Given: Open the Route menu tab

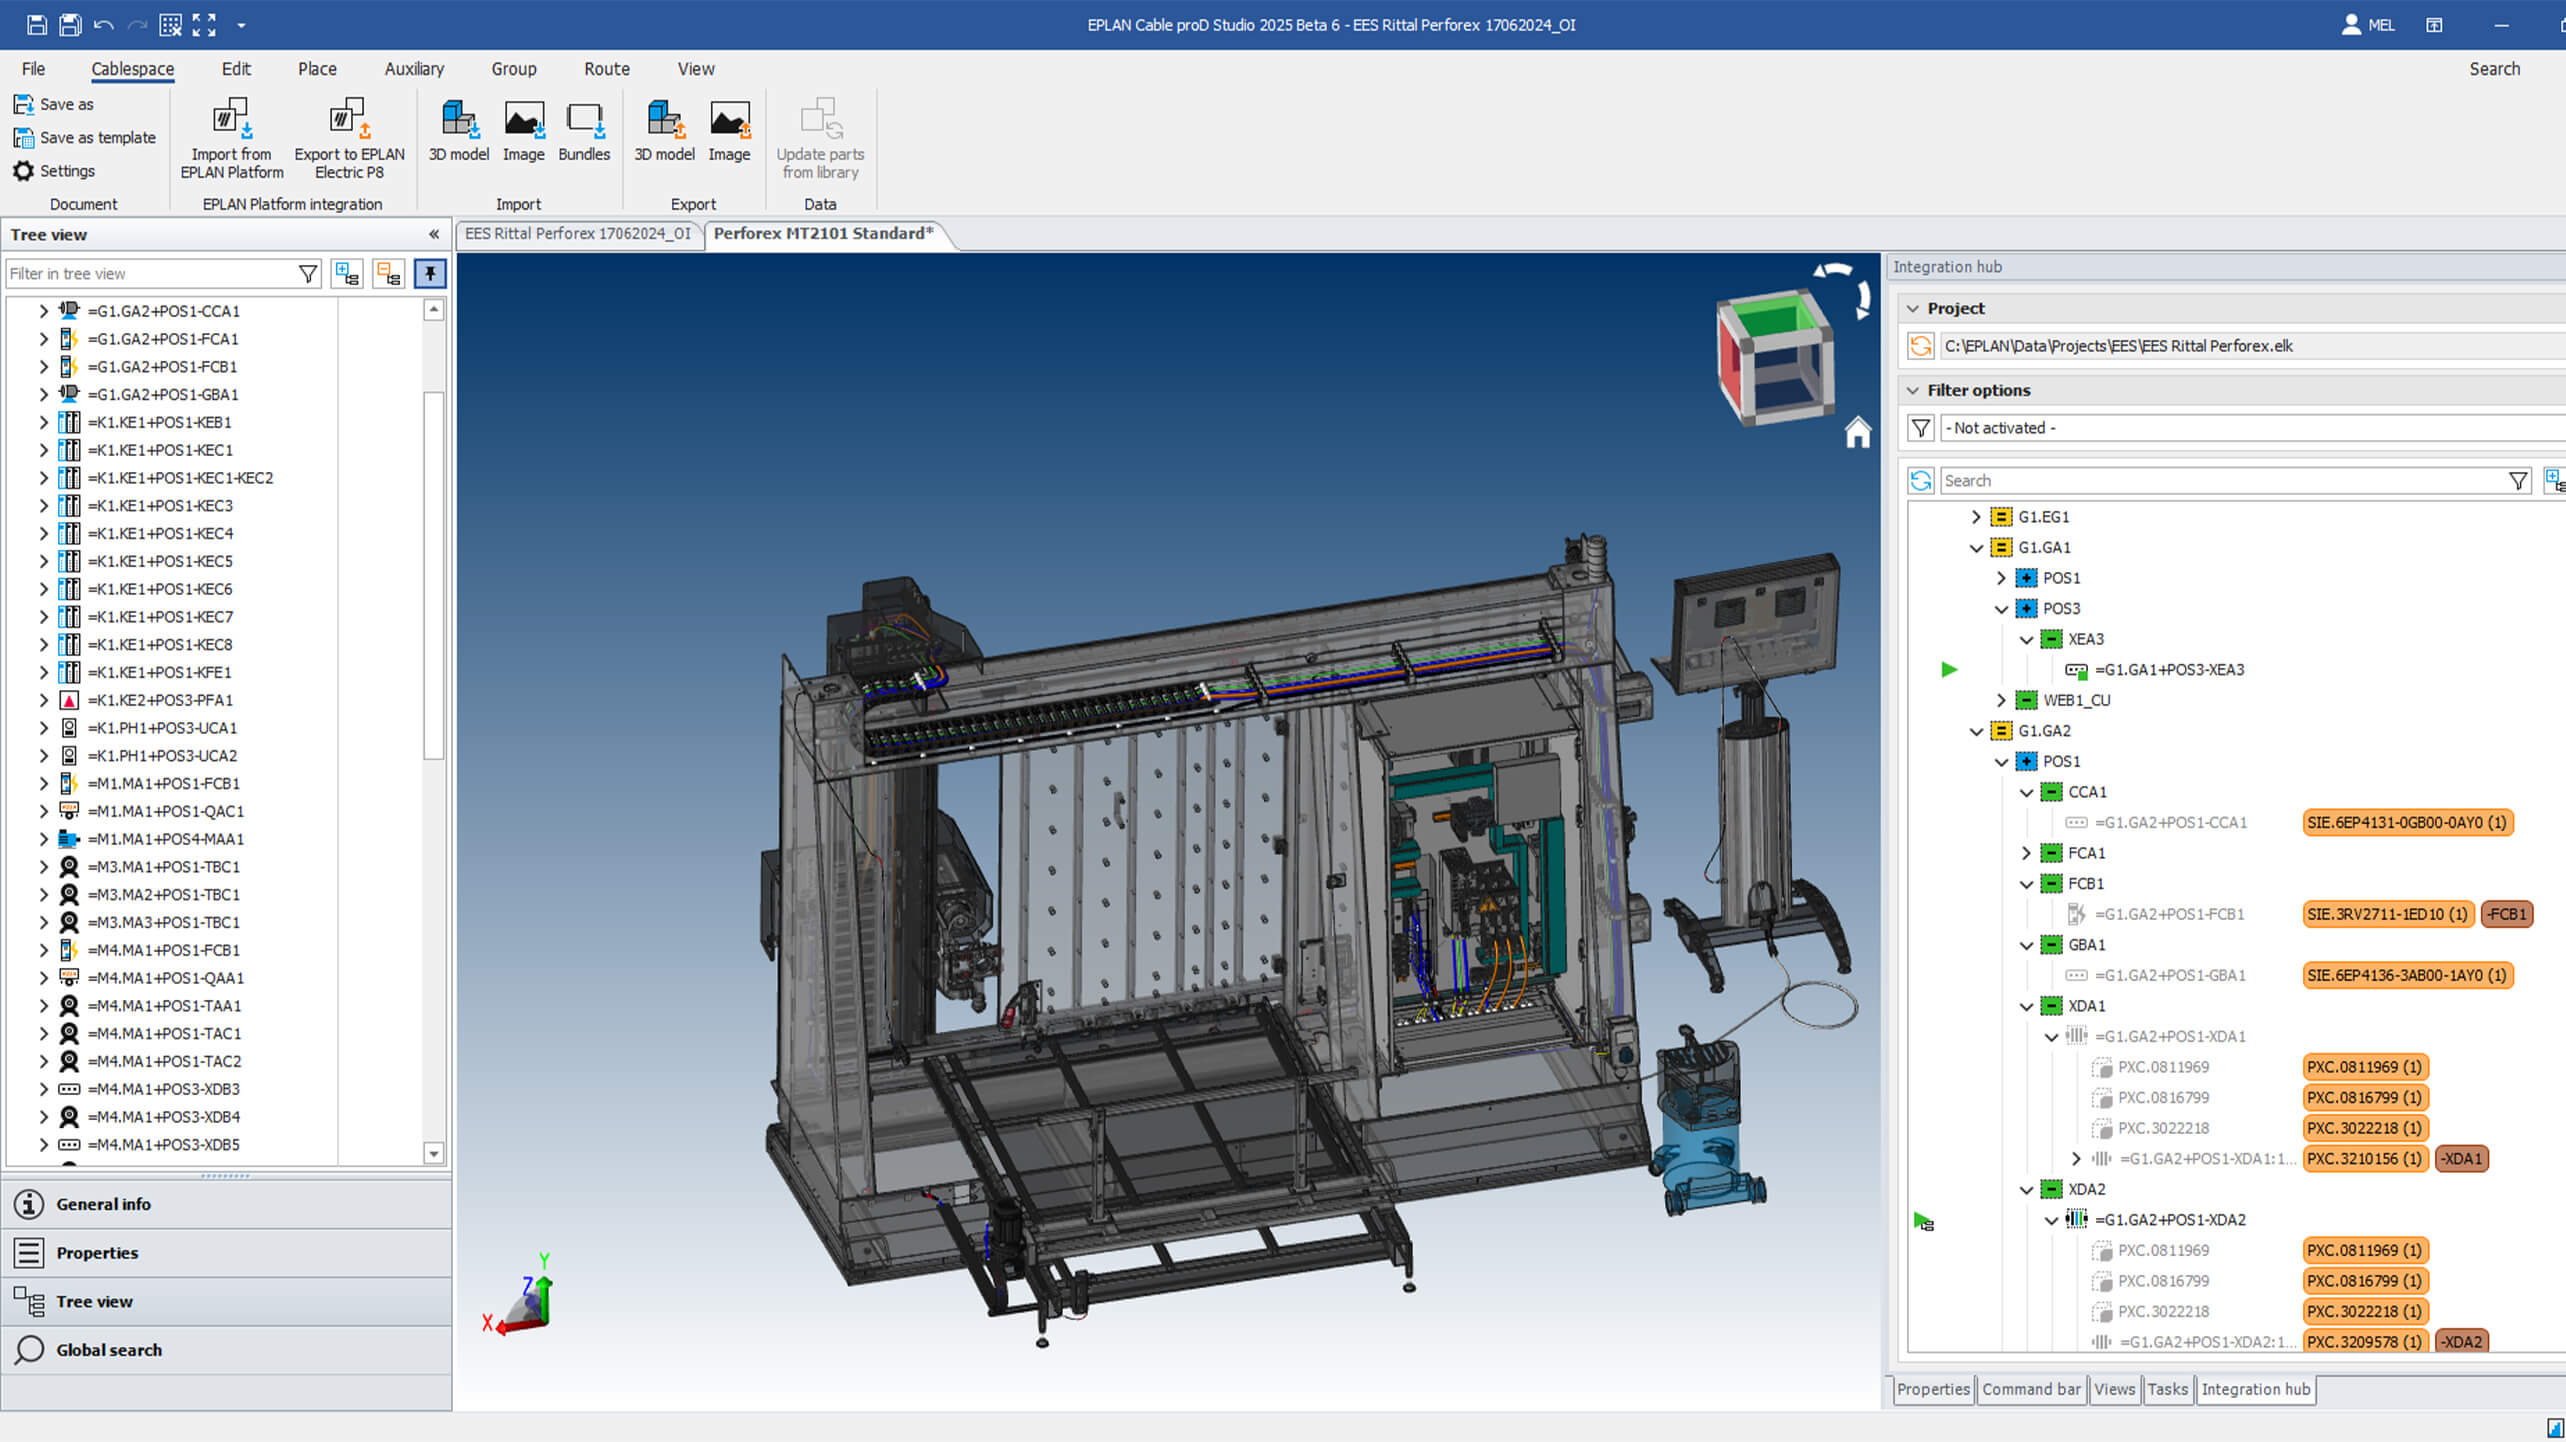Looking at the screenshot, I should pyautogui.click(x=606, y=69).
